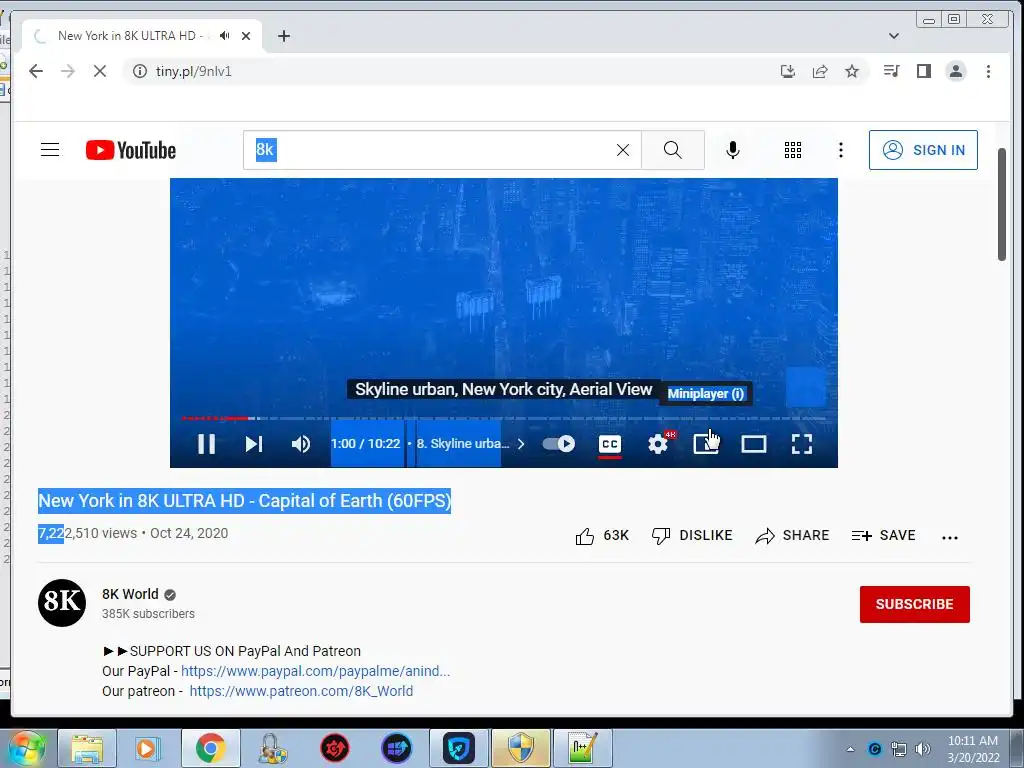
Task: Bookmark this tab star
Action: click(x=852, y=71)
